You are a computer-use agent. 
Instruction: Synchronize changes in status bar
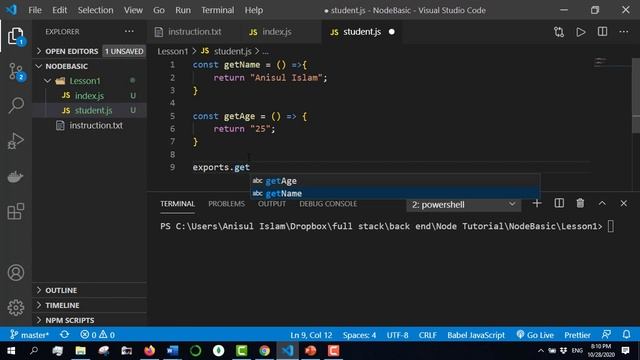[x=64, y=335]
